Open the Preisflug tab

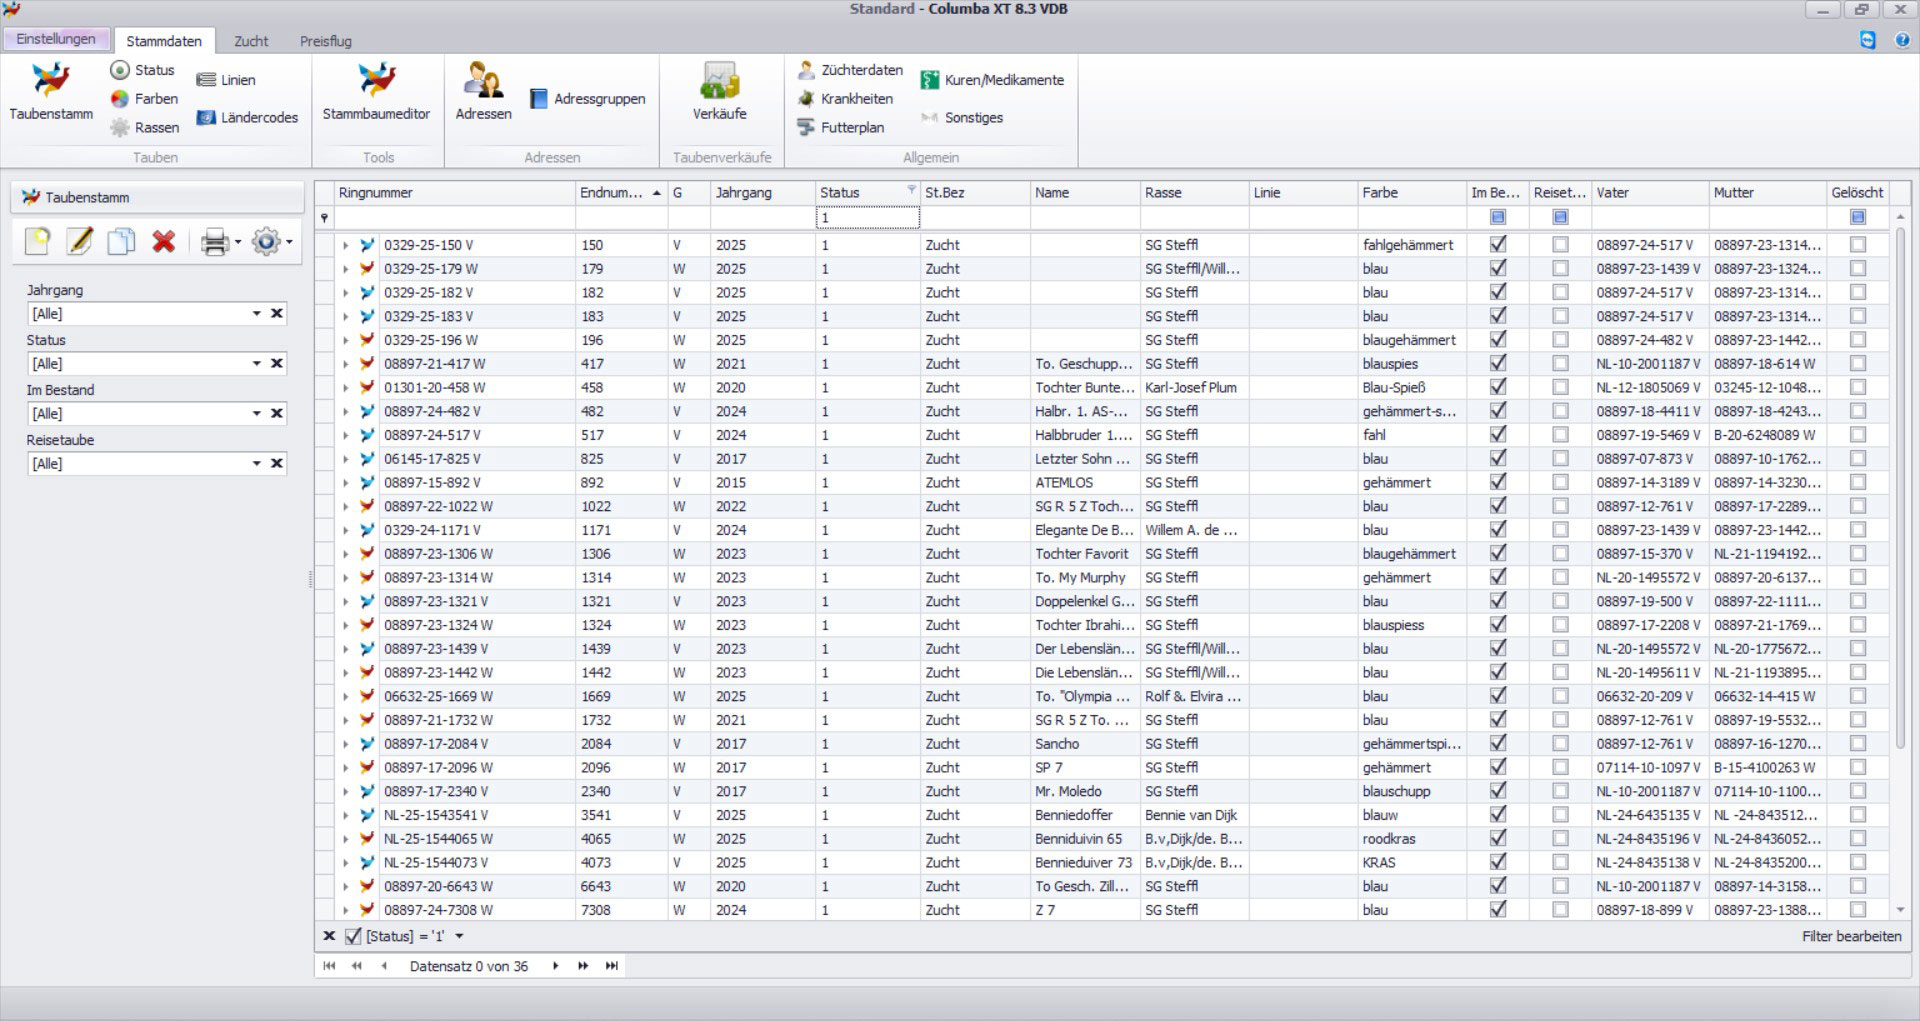(x=326, y=41)
